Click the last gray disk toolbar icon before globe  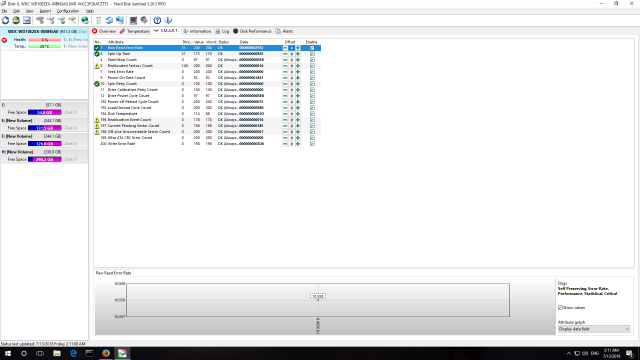tap(72, 20)
